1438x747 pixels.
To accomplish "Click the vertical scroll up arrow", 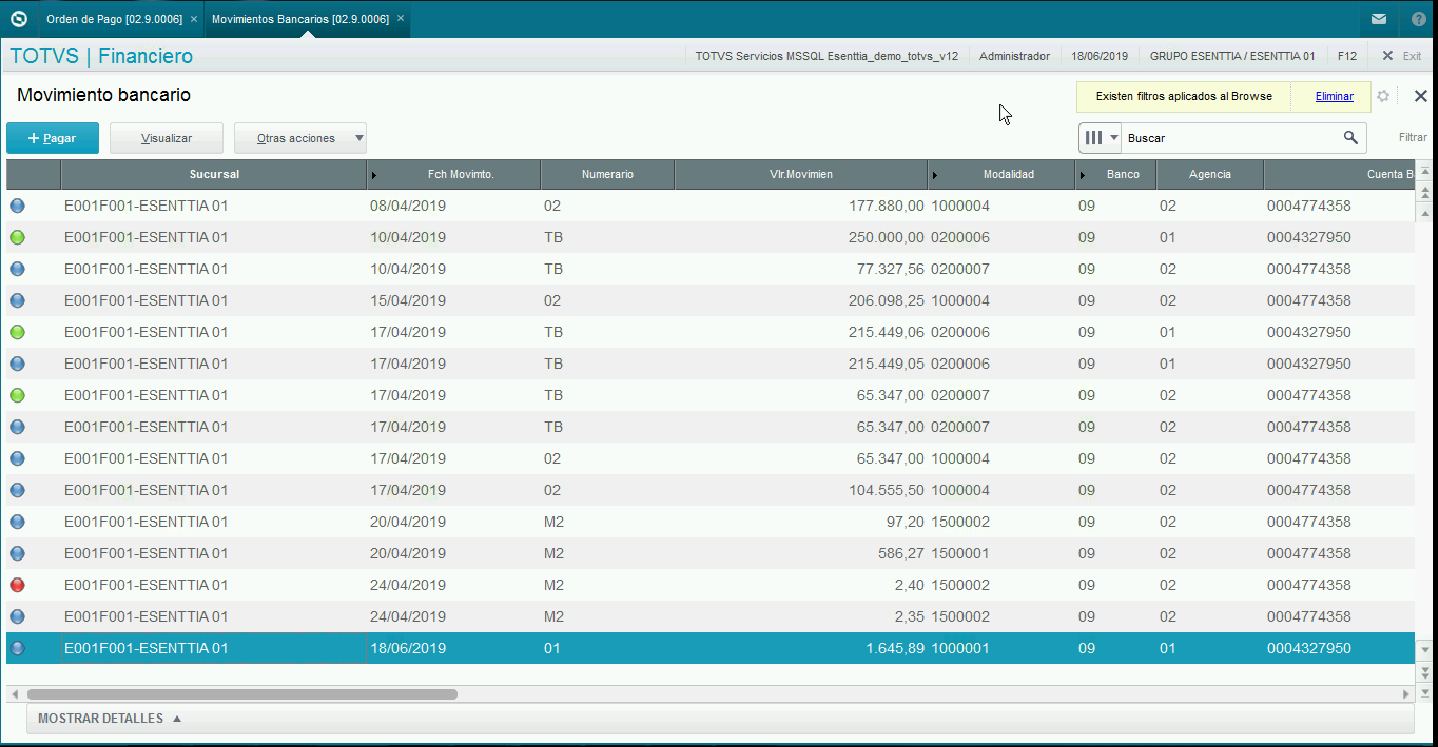I will 1424,213.
